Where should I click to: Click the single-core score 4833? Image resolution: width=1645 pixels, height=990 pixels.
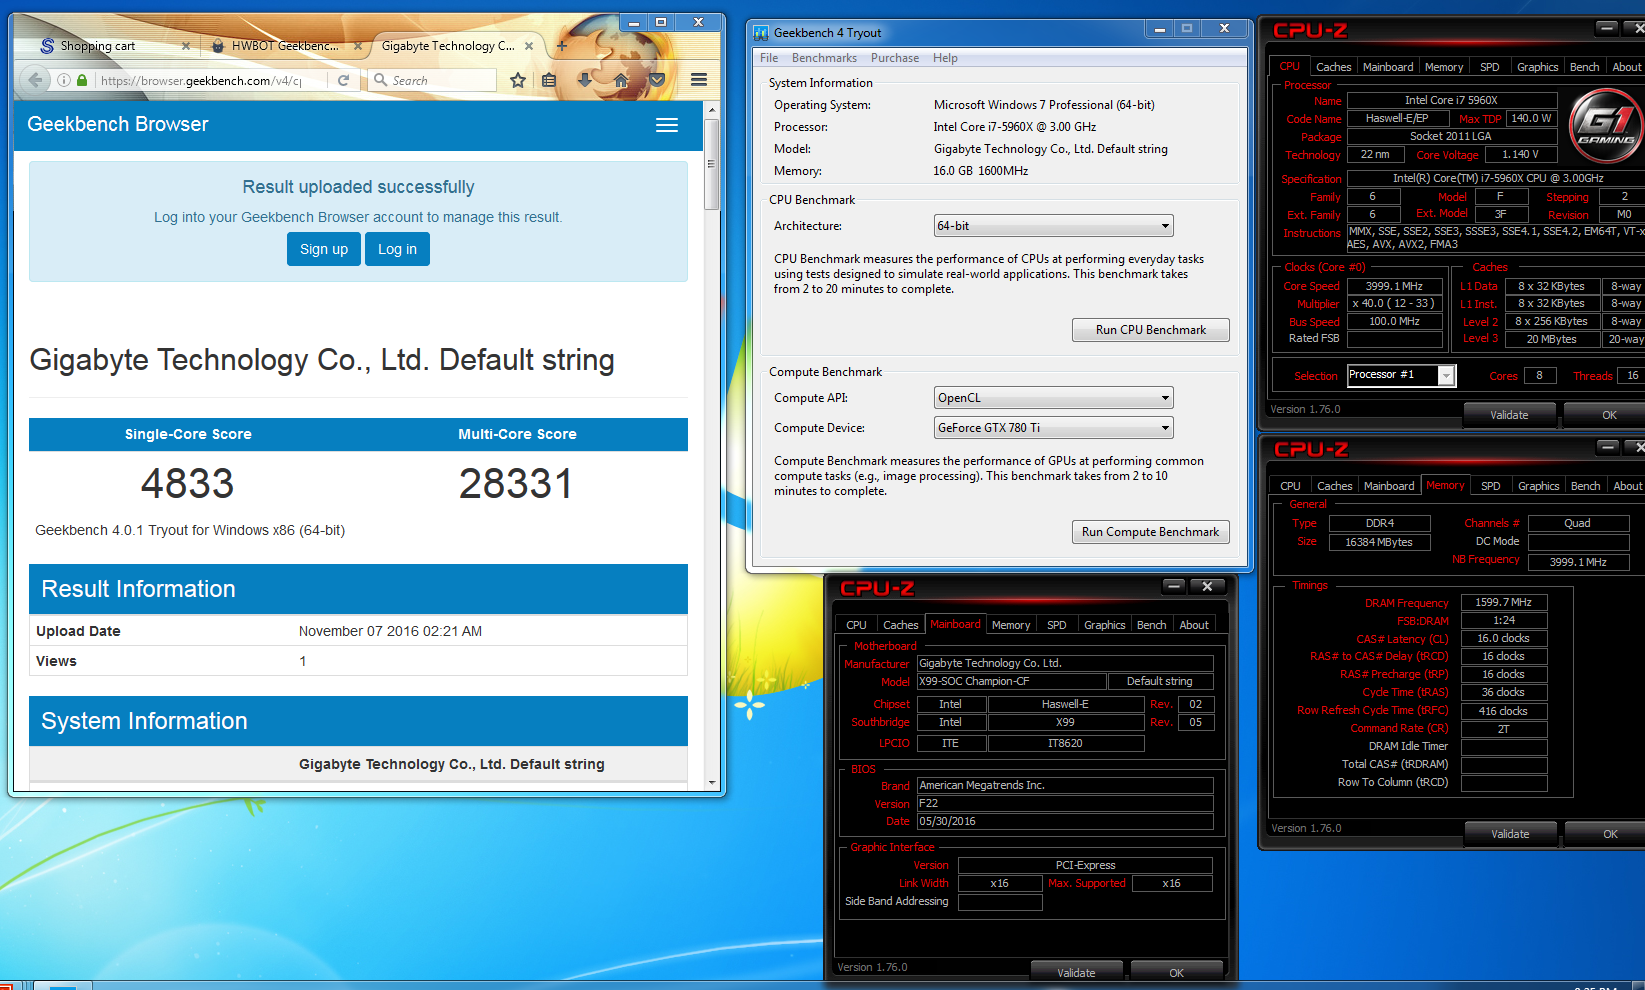[x=187, y=484]
